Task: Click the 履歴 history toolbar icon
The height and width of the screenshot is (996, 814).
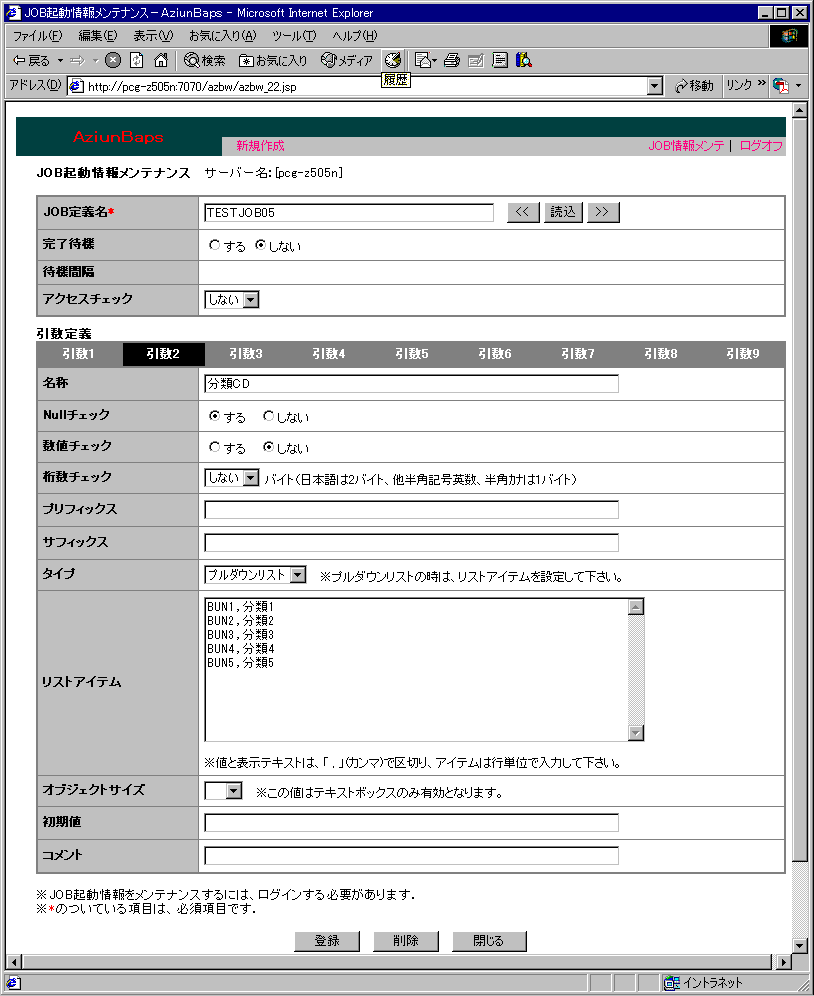Action: [x=393, y=60]
